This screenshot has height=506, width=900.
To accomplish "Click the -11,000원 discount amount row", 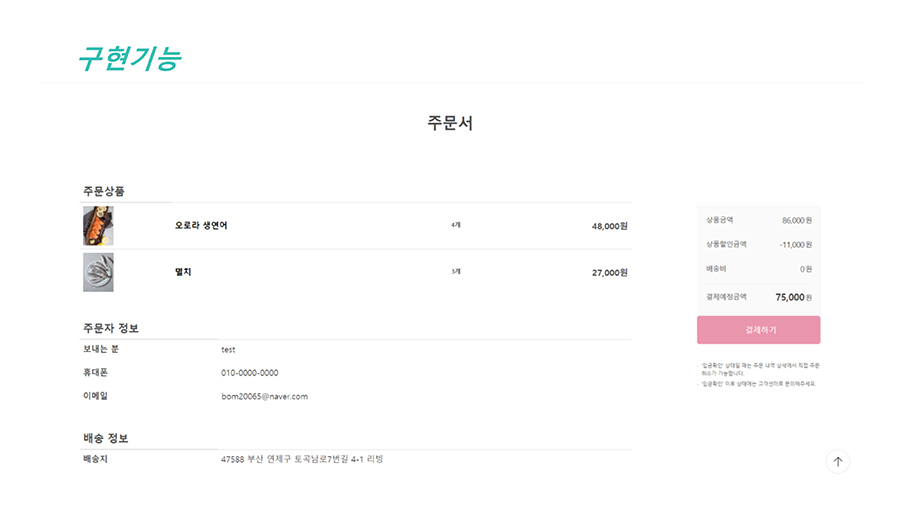I will pyautogui.click(x=758, y=244).
